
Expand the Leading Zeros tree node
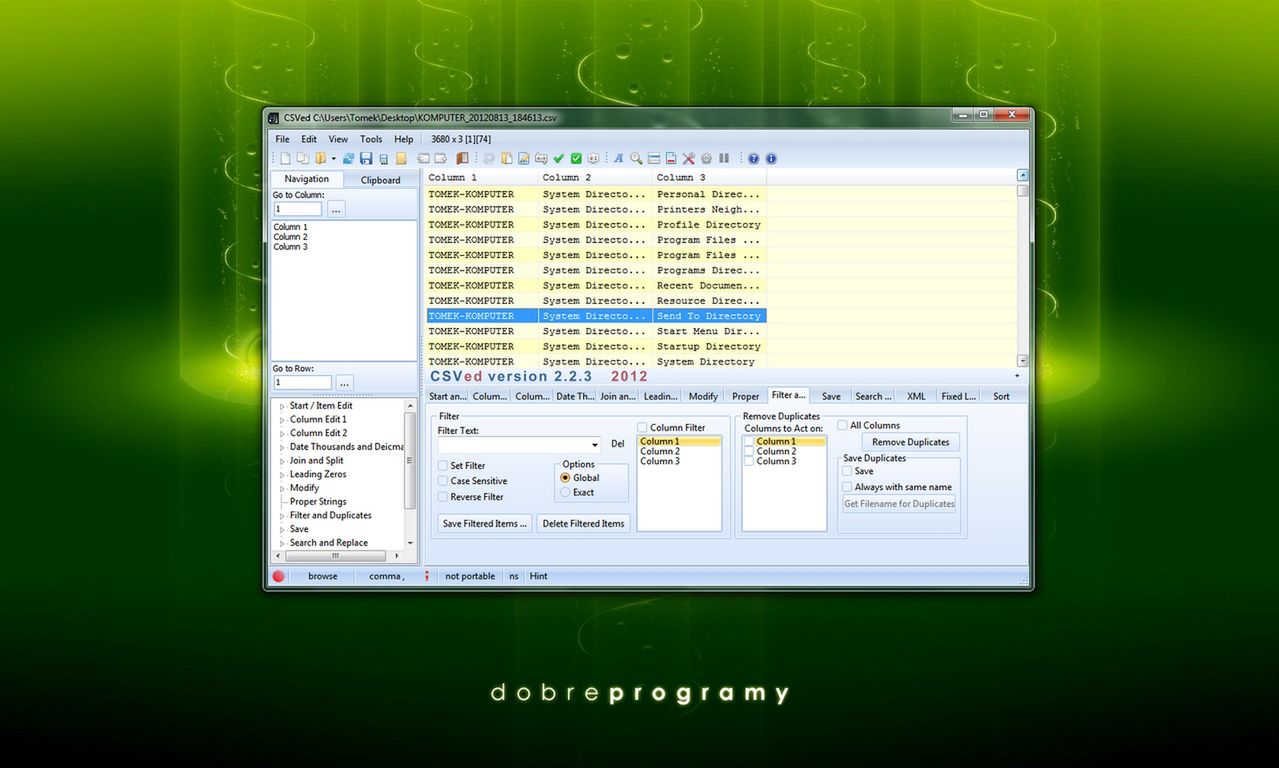(282, 475)
